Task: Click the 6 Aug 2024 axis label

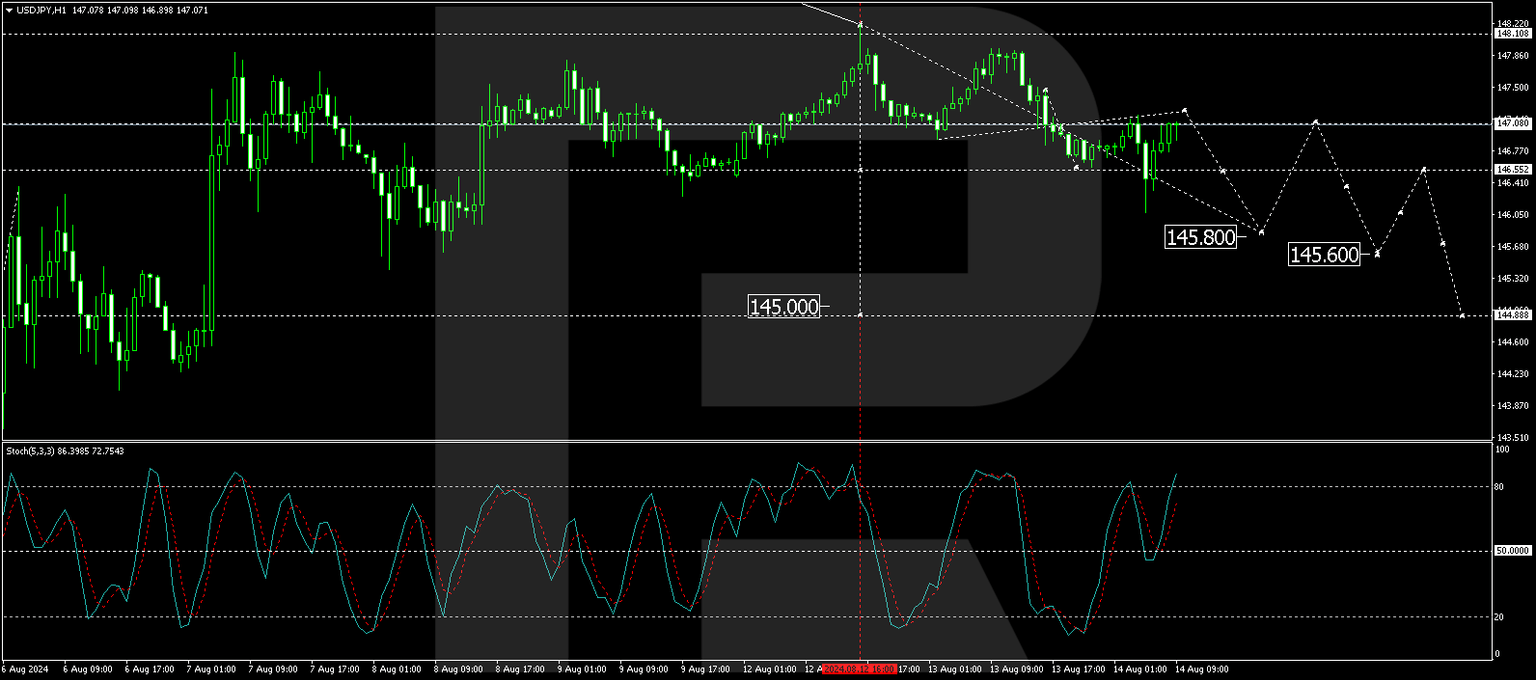Action: [x=26, y=669]
